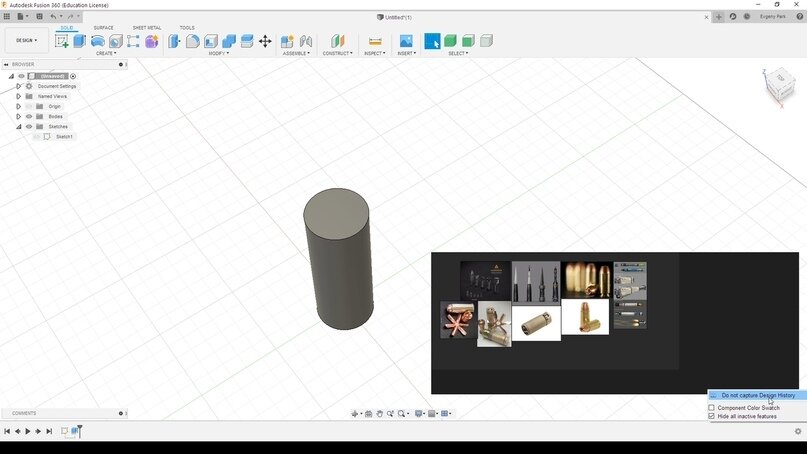This screenshot has width=807, height=454.
Task: Select the Offset Face tool
Action: point(247,41)
